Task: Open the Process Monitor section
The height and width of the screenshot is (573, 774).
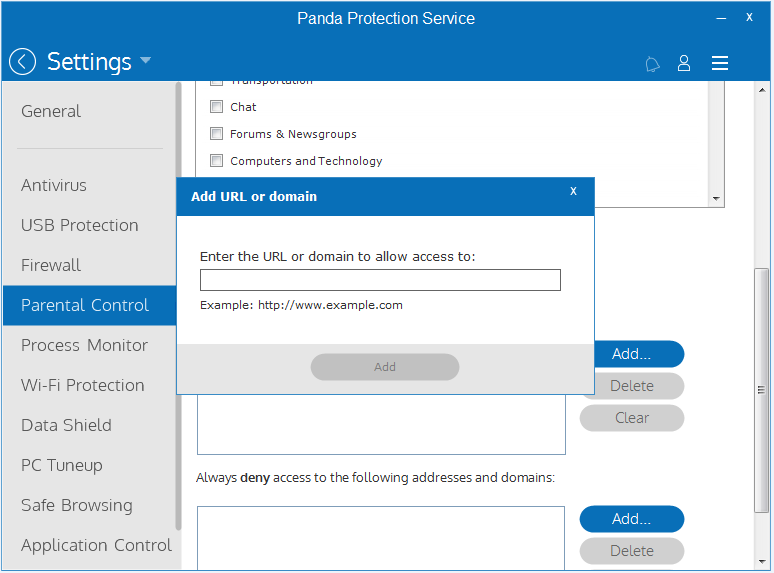Action: 84,345
